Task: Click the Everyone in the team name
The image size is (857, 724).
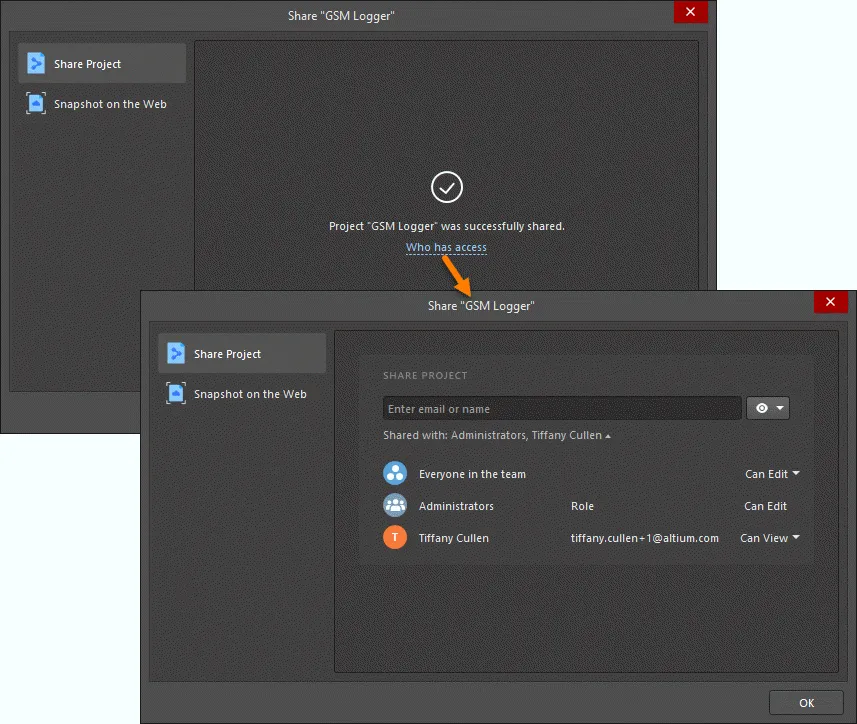Action: tap(472, 474)
